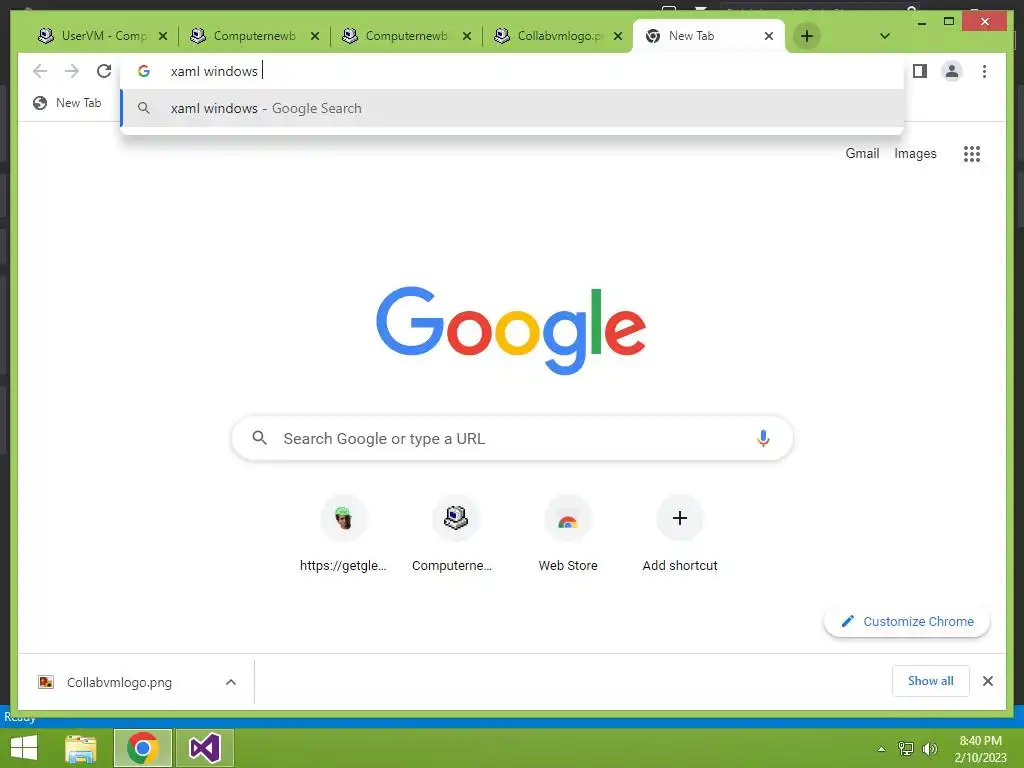Open the Gmail link
This screenshot has height=768, width=1024.
coord(862,153)
